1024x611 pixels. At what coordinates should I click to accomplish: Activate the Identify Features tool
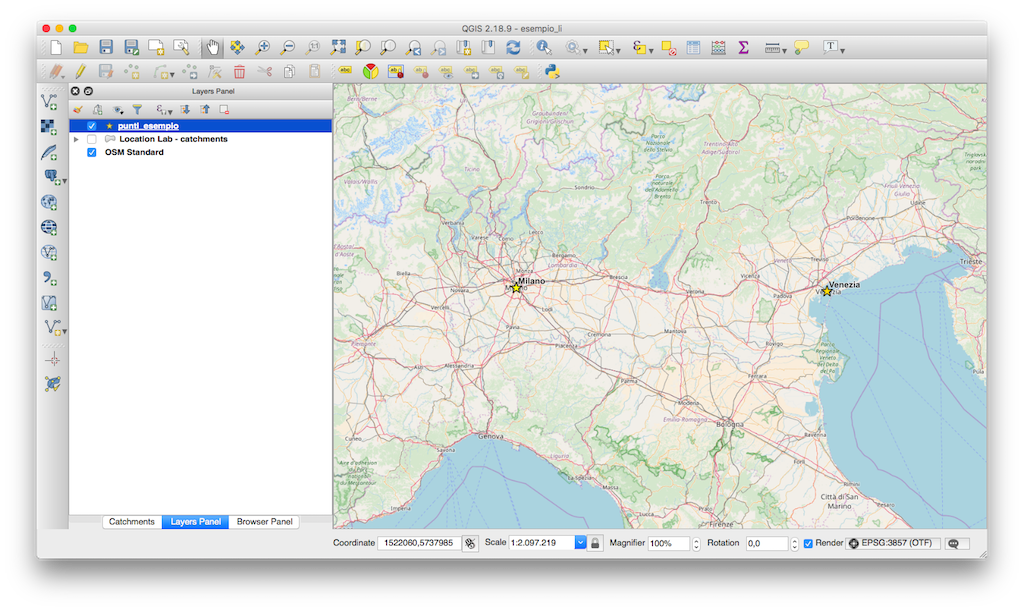click(x=543, y=47)
